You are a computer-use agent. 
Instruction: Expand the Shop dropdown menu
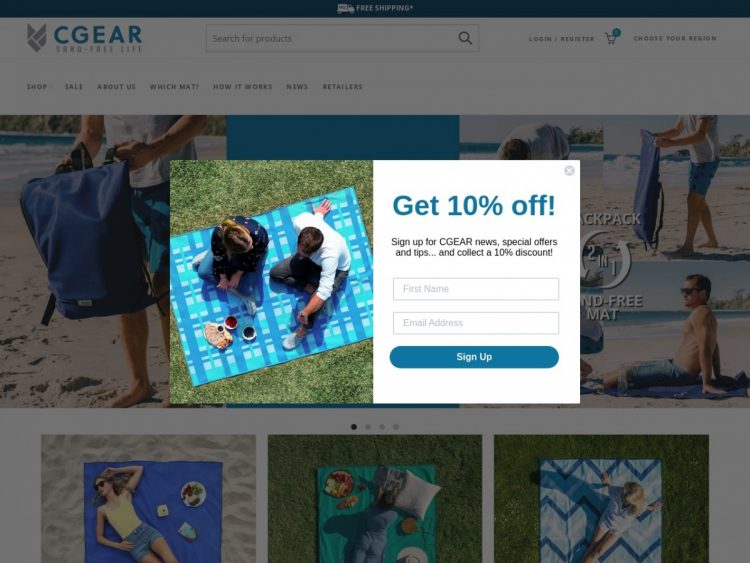click(39, 87)
